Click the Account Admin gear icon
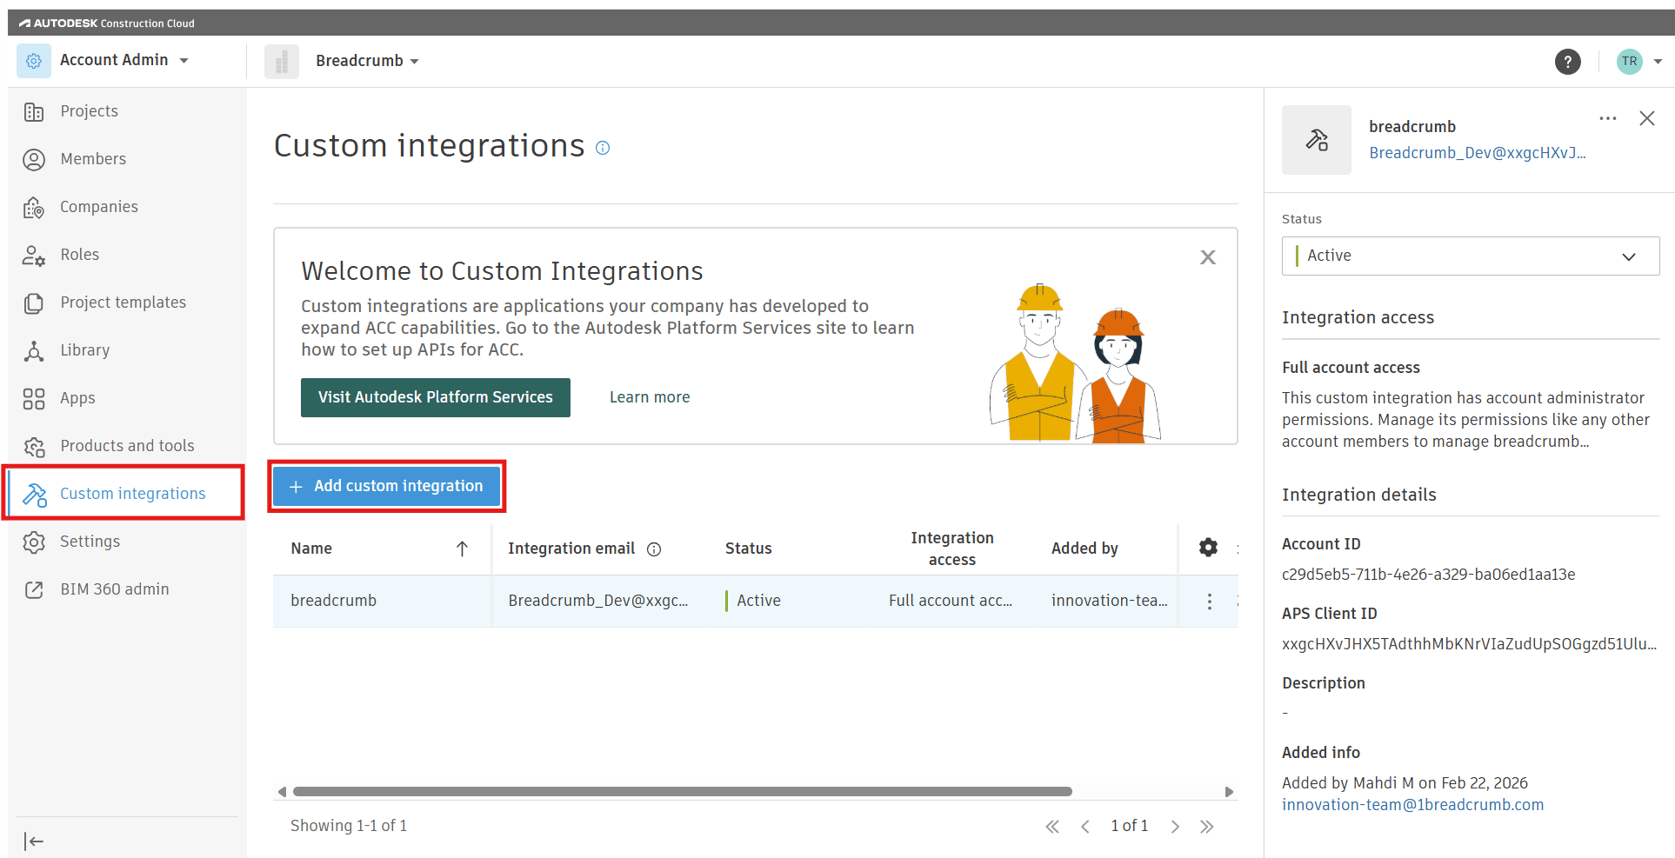The height and width of the screenshot is (858, 1675). [34, 61]
